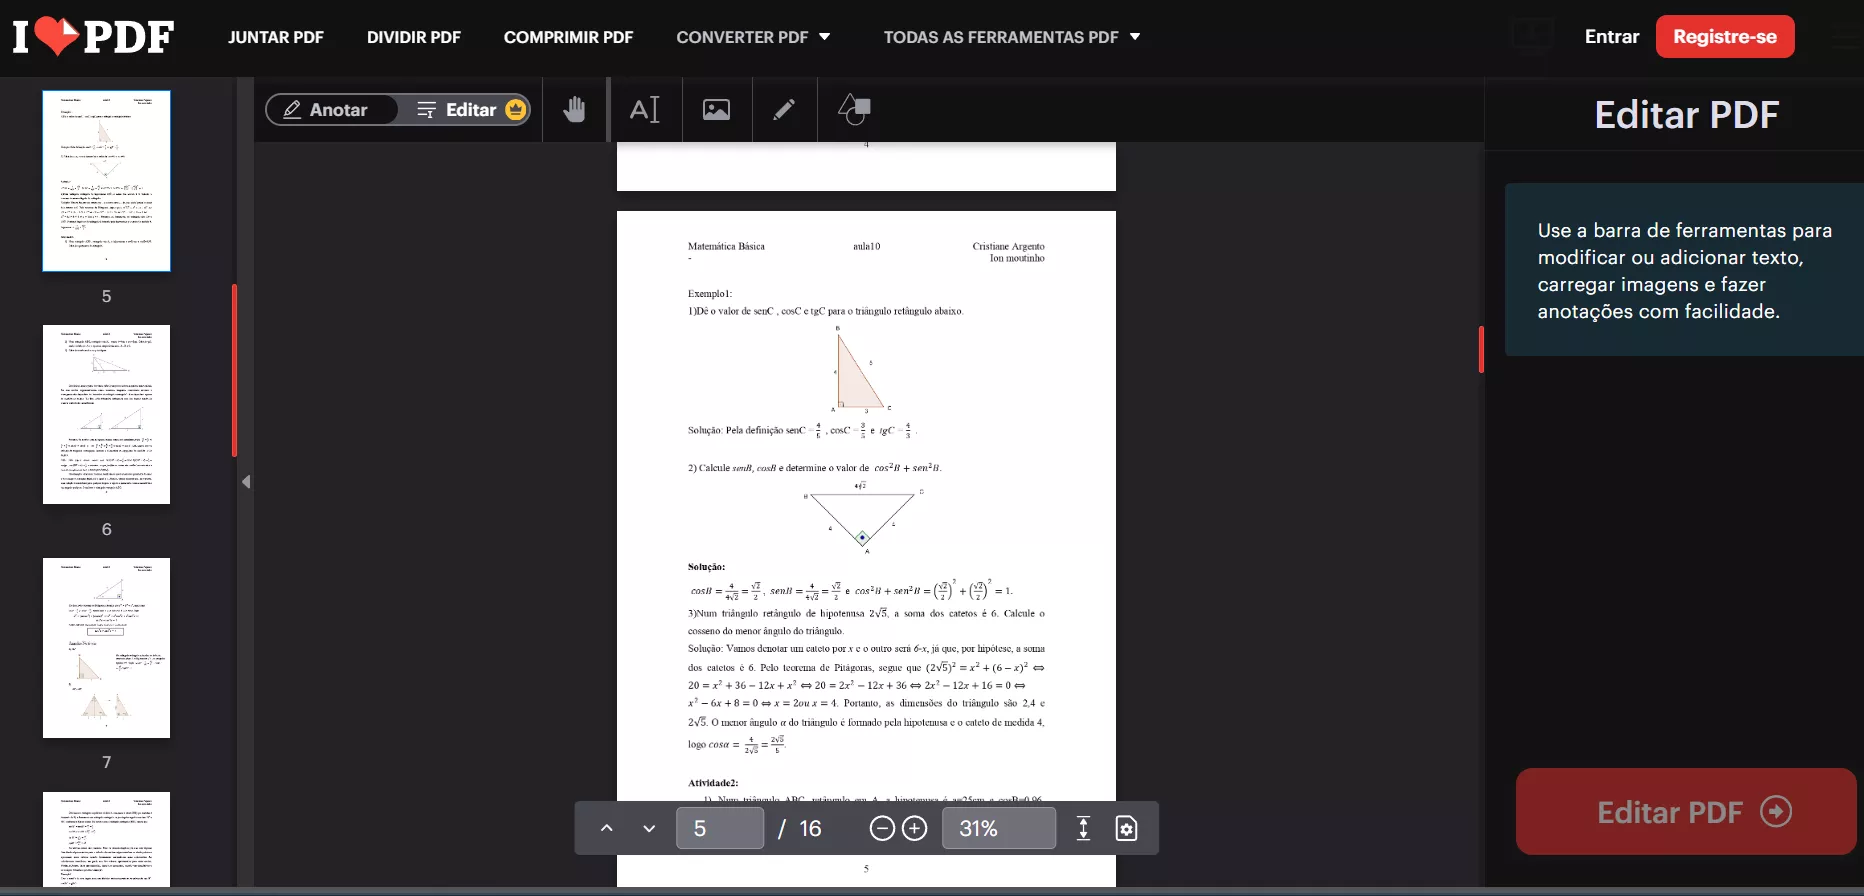Zoom in with the plus icon
The image size is (1864, 896).
[915, 828]
